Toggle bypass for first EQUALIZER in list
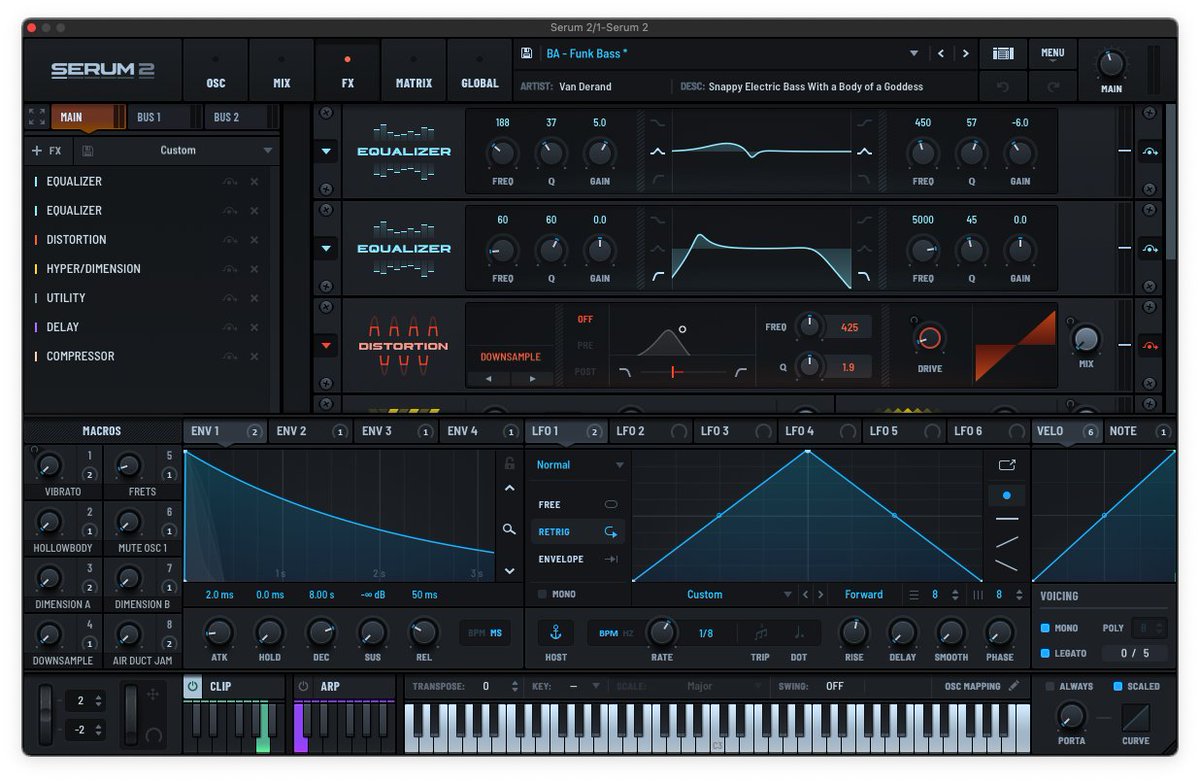Image resolution: width=1200 pixels, height=782 pixels. pyautogui.click(x=230, y=182)
